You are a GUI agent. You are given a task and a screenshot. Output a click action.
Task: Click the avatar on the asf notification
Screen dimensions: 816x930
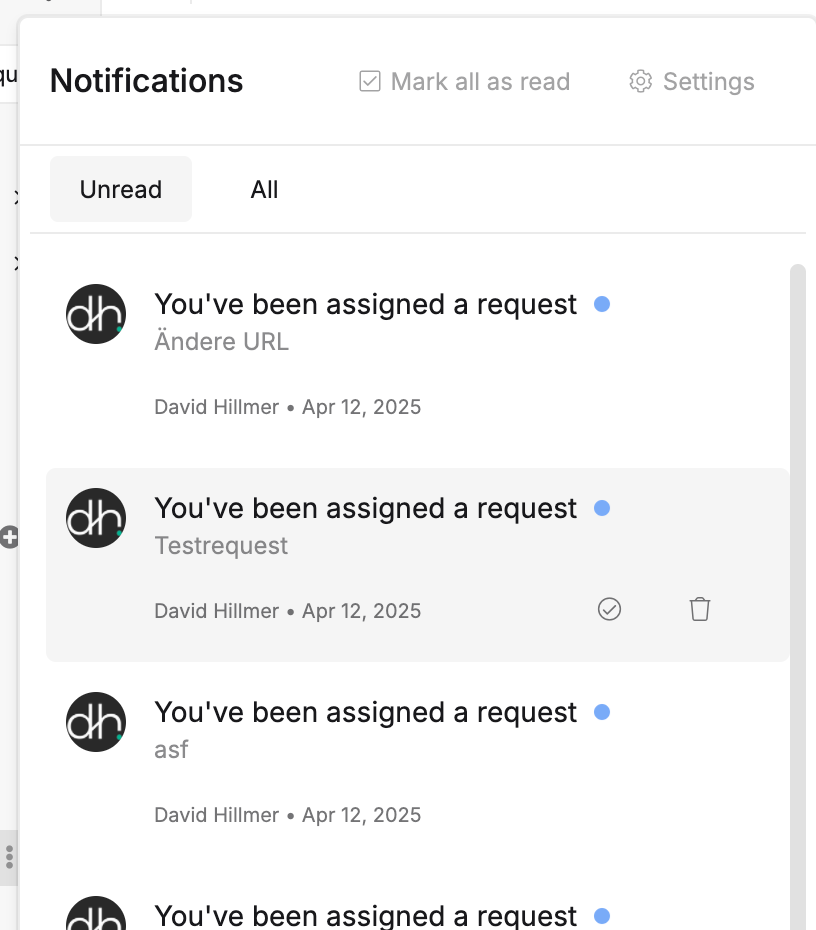96,722
